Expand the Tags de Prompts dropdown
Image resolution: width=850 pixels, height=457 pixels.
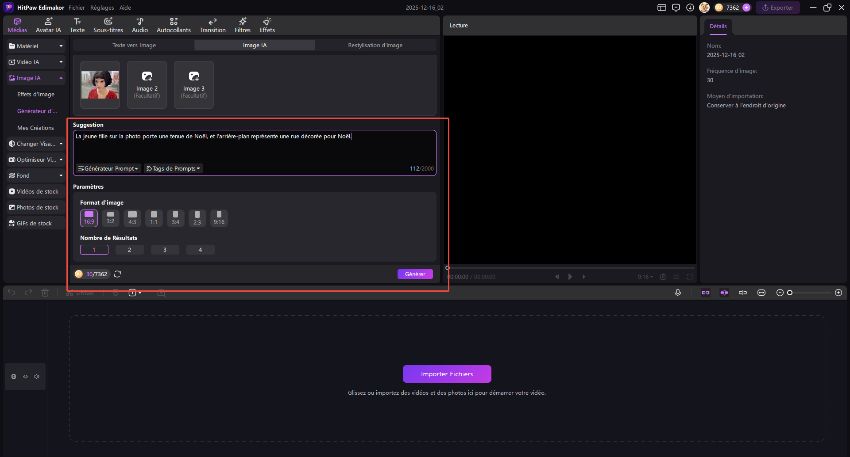click(173, 168)
